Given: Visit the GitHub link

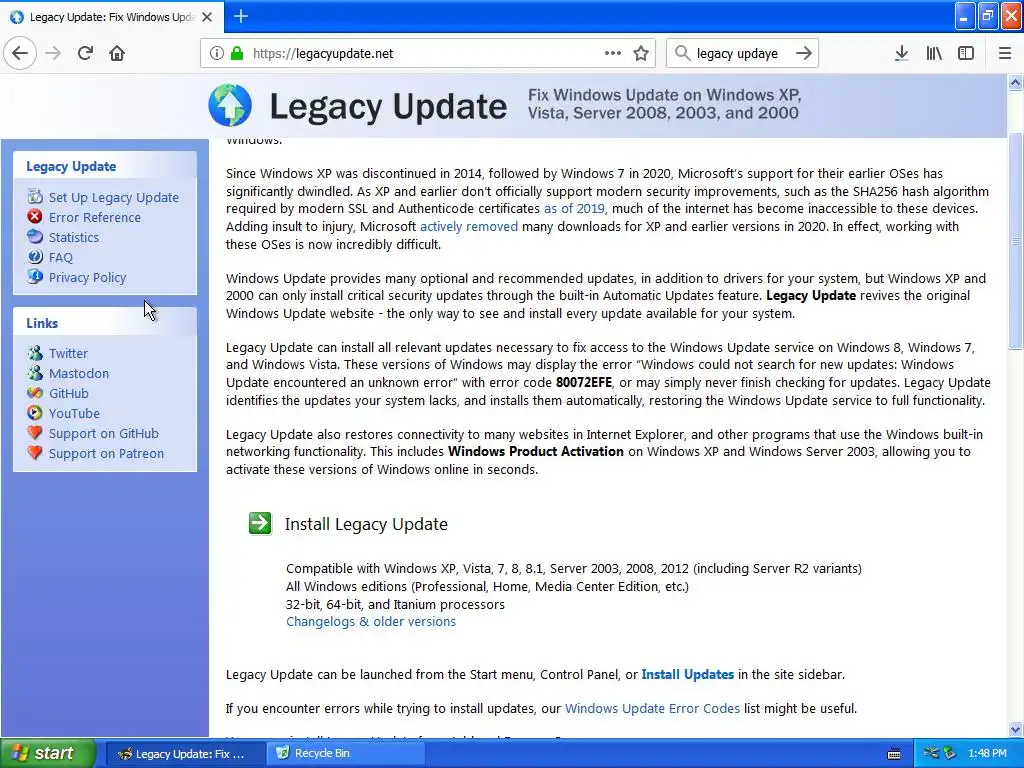Looking at the screenshot, I should point(69,393).
